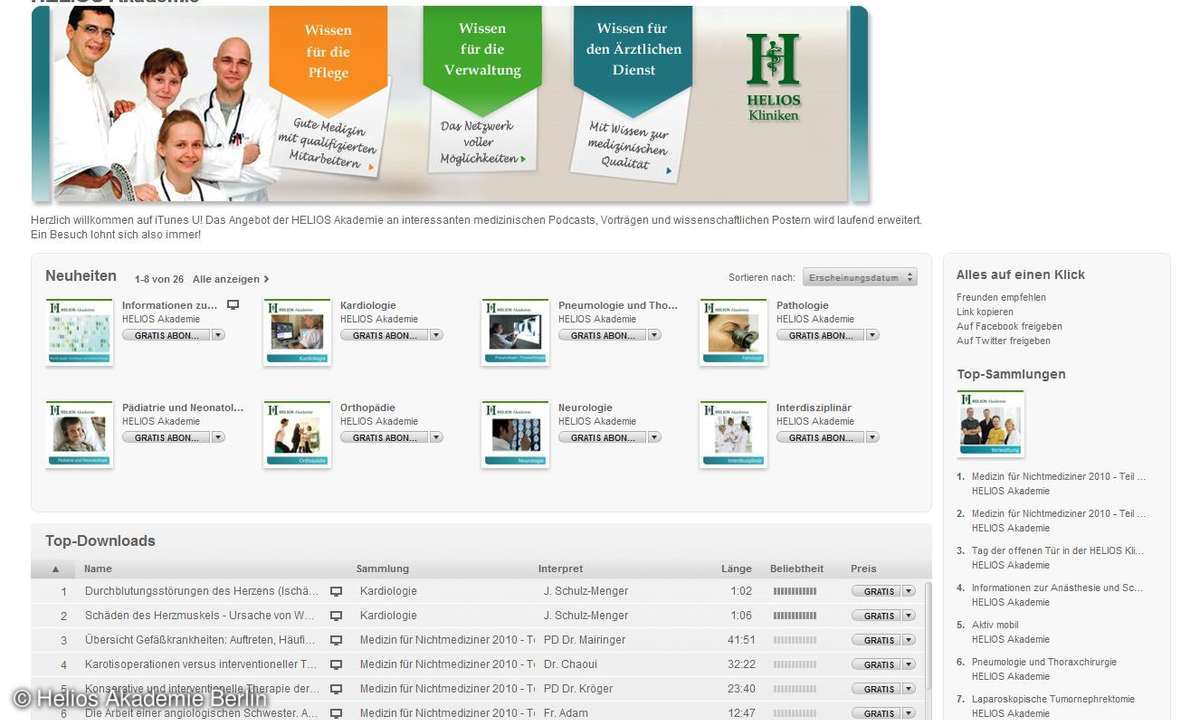Open the Pädiatrie und Neonatologie cover

79,434
